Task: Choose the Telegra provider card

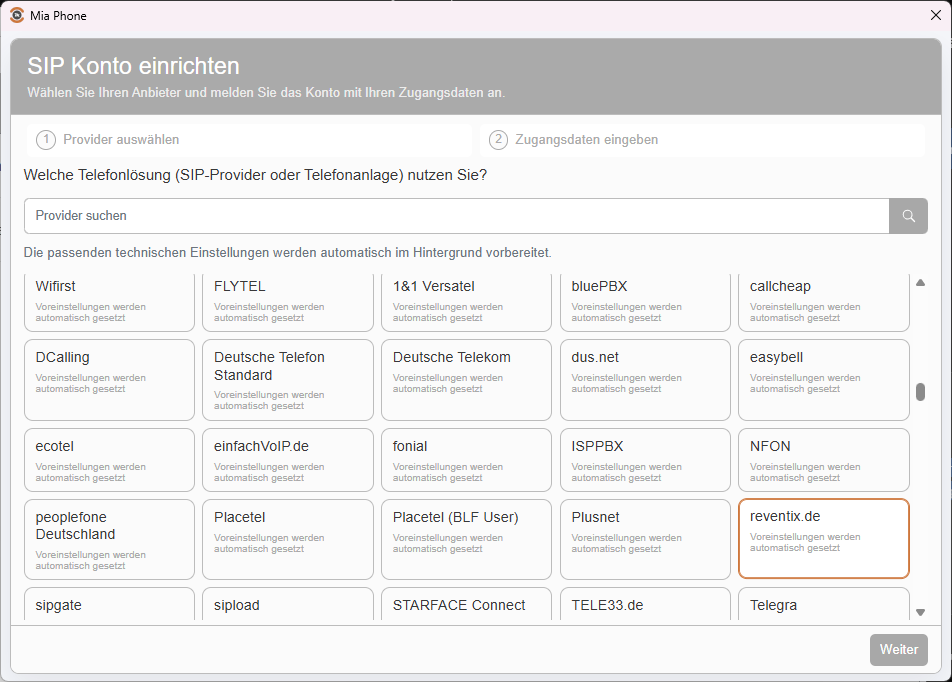Action: [824, 604]
